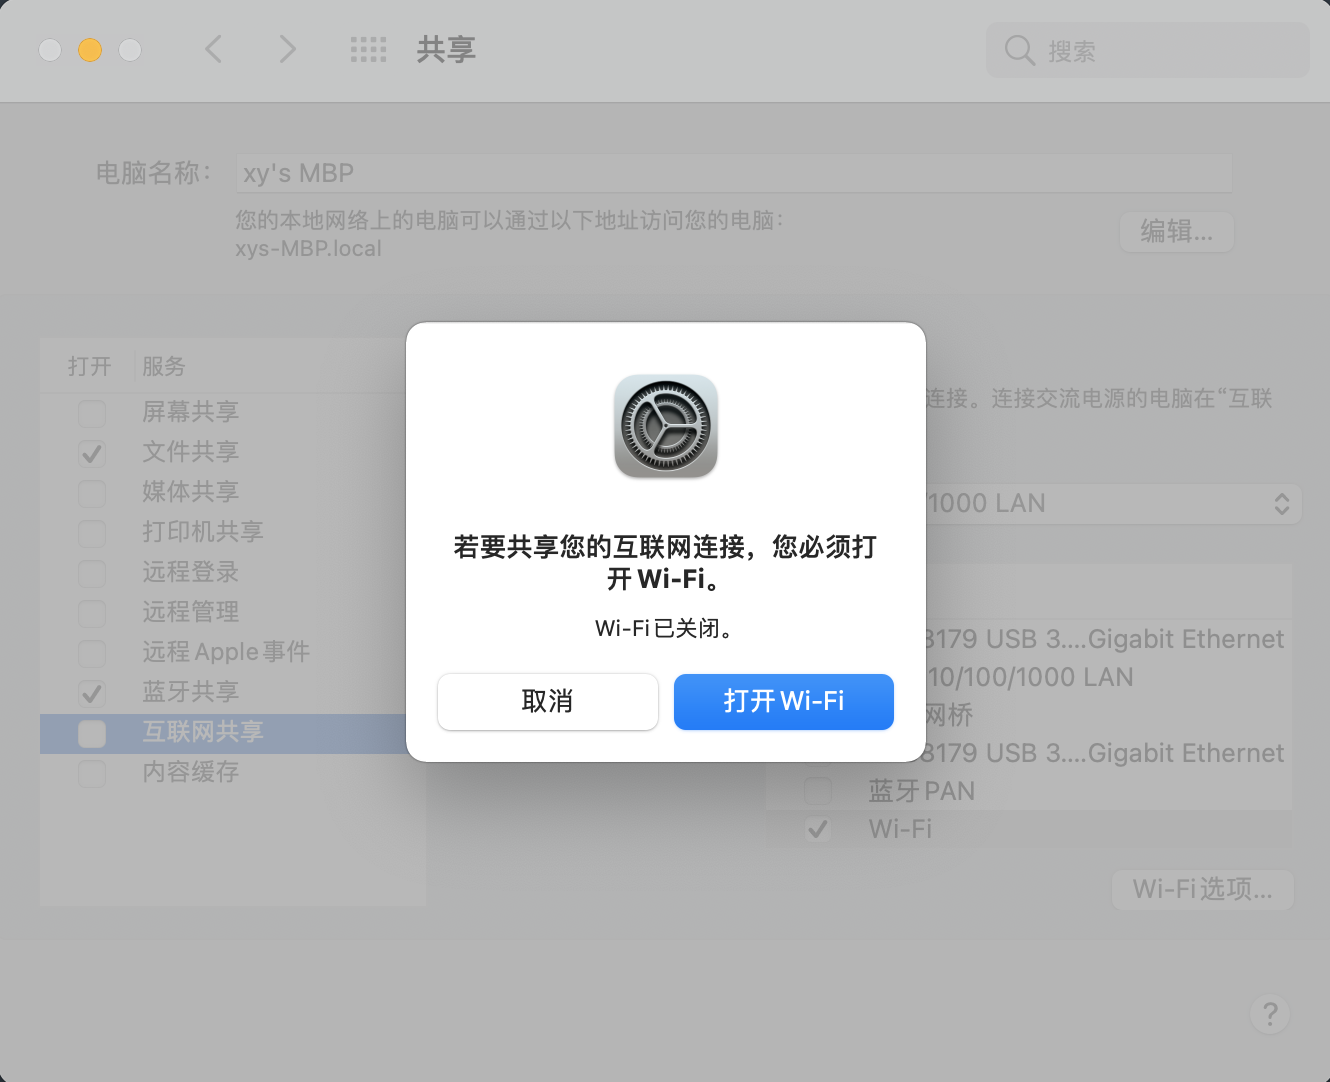Select 网桥 port row
Screen dimensions: 1330x1082
click(x=949, y=715)
